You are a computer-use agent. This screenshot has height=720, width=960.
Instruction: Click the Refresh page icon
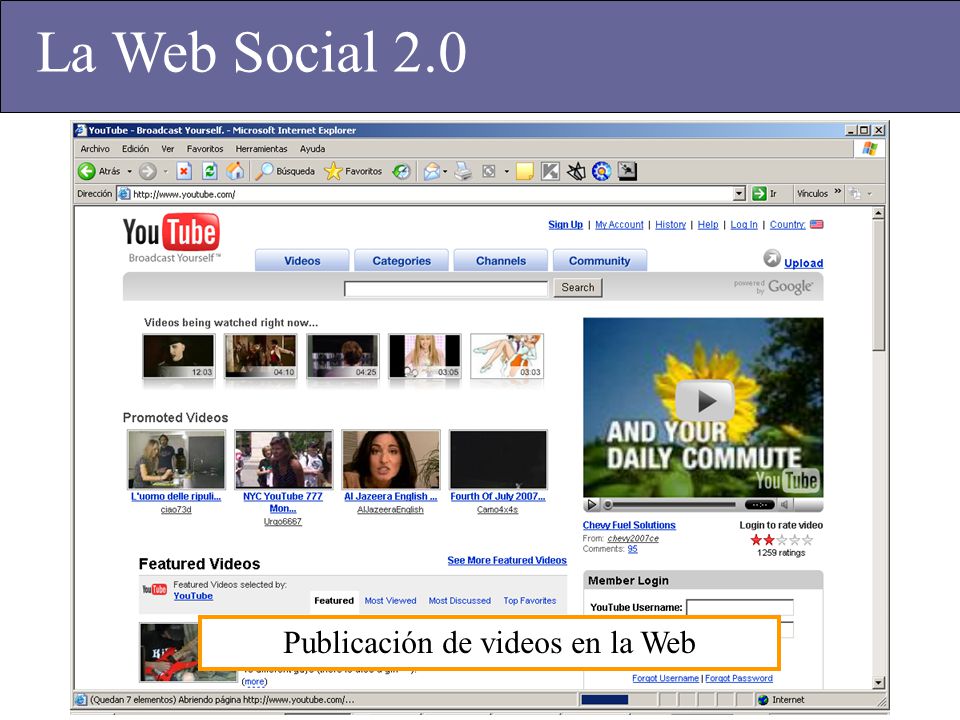click(209, 171)
